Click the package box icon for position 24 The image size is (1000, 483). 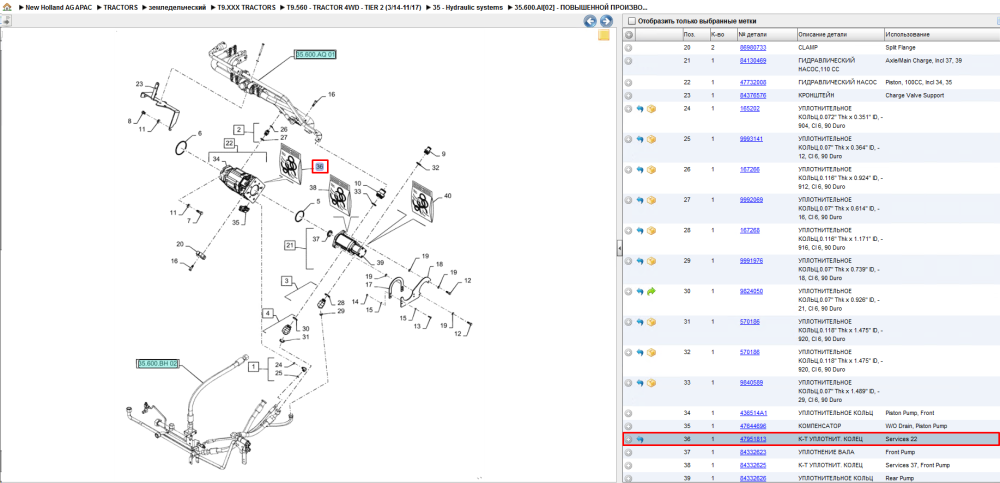[x=651, y=109]
